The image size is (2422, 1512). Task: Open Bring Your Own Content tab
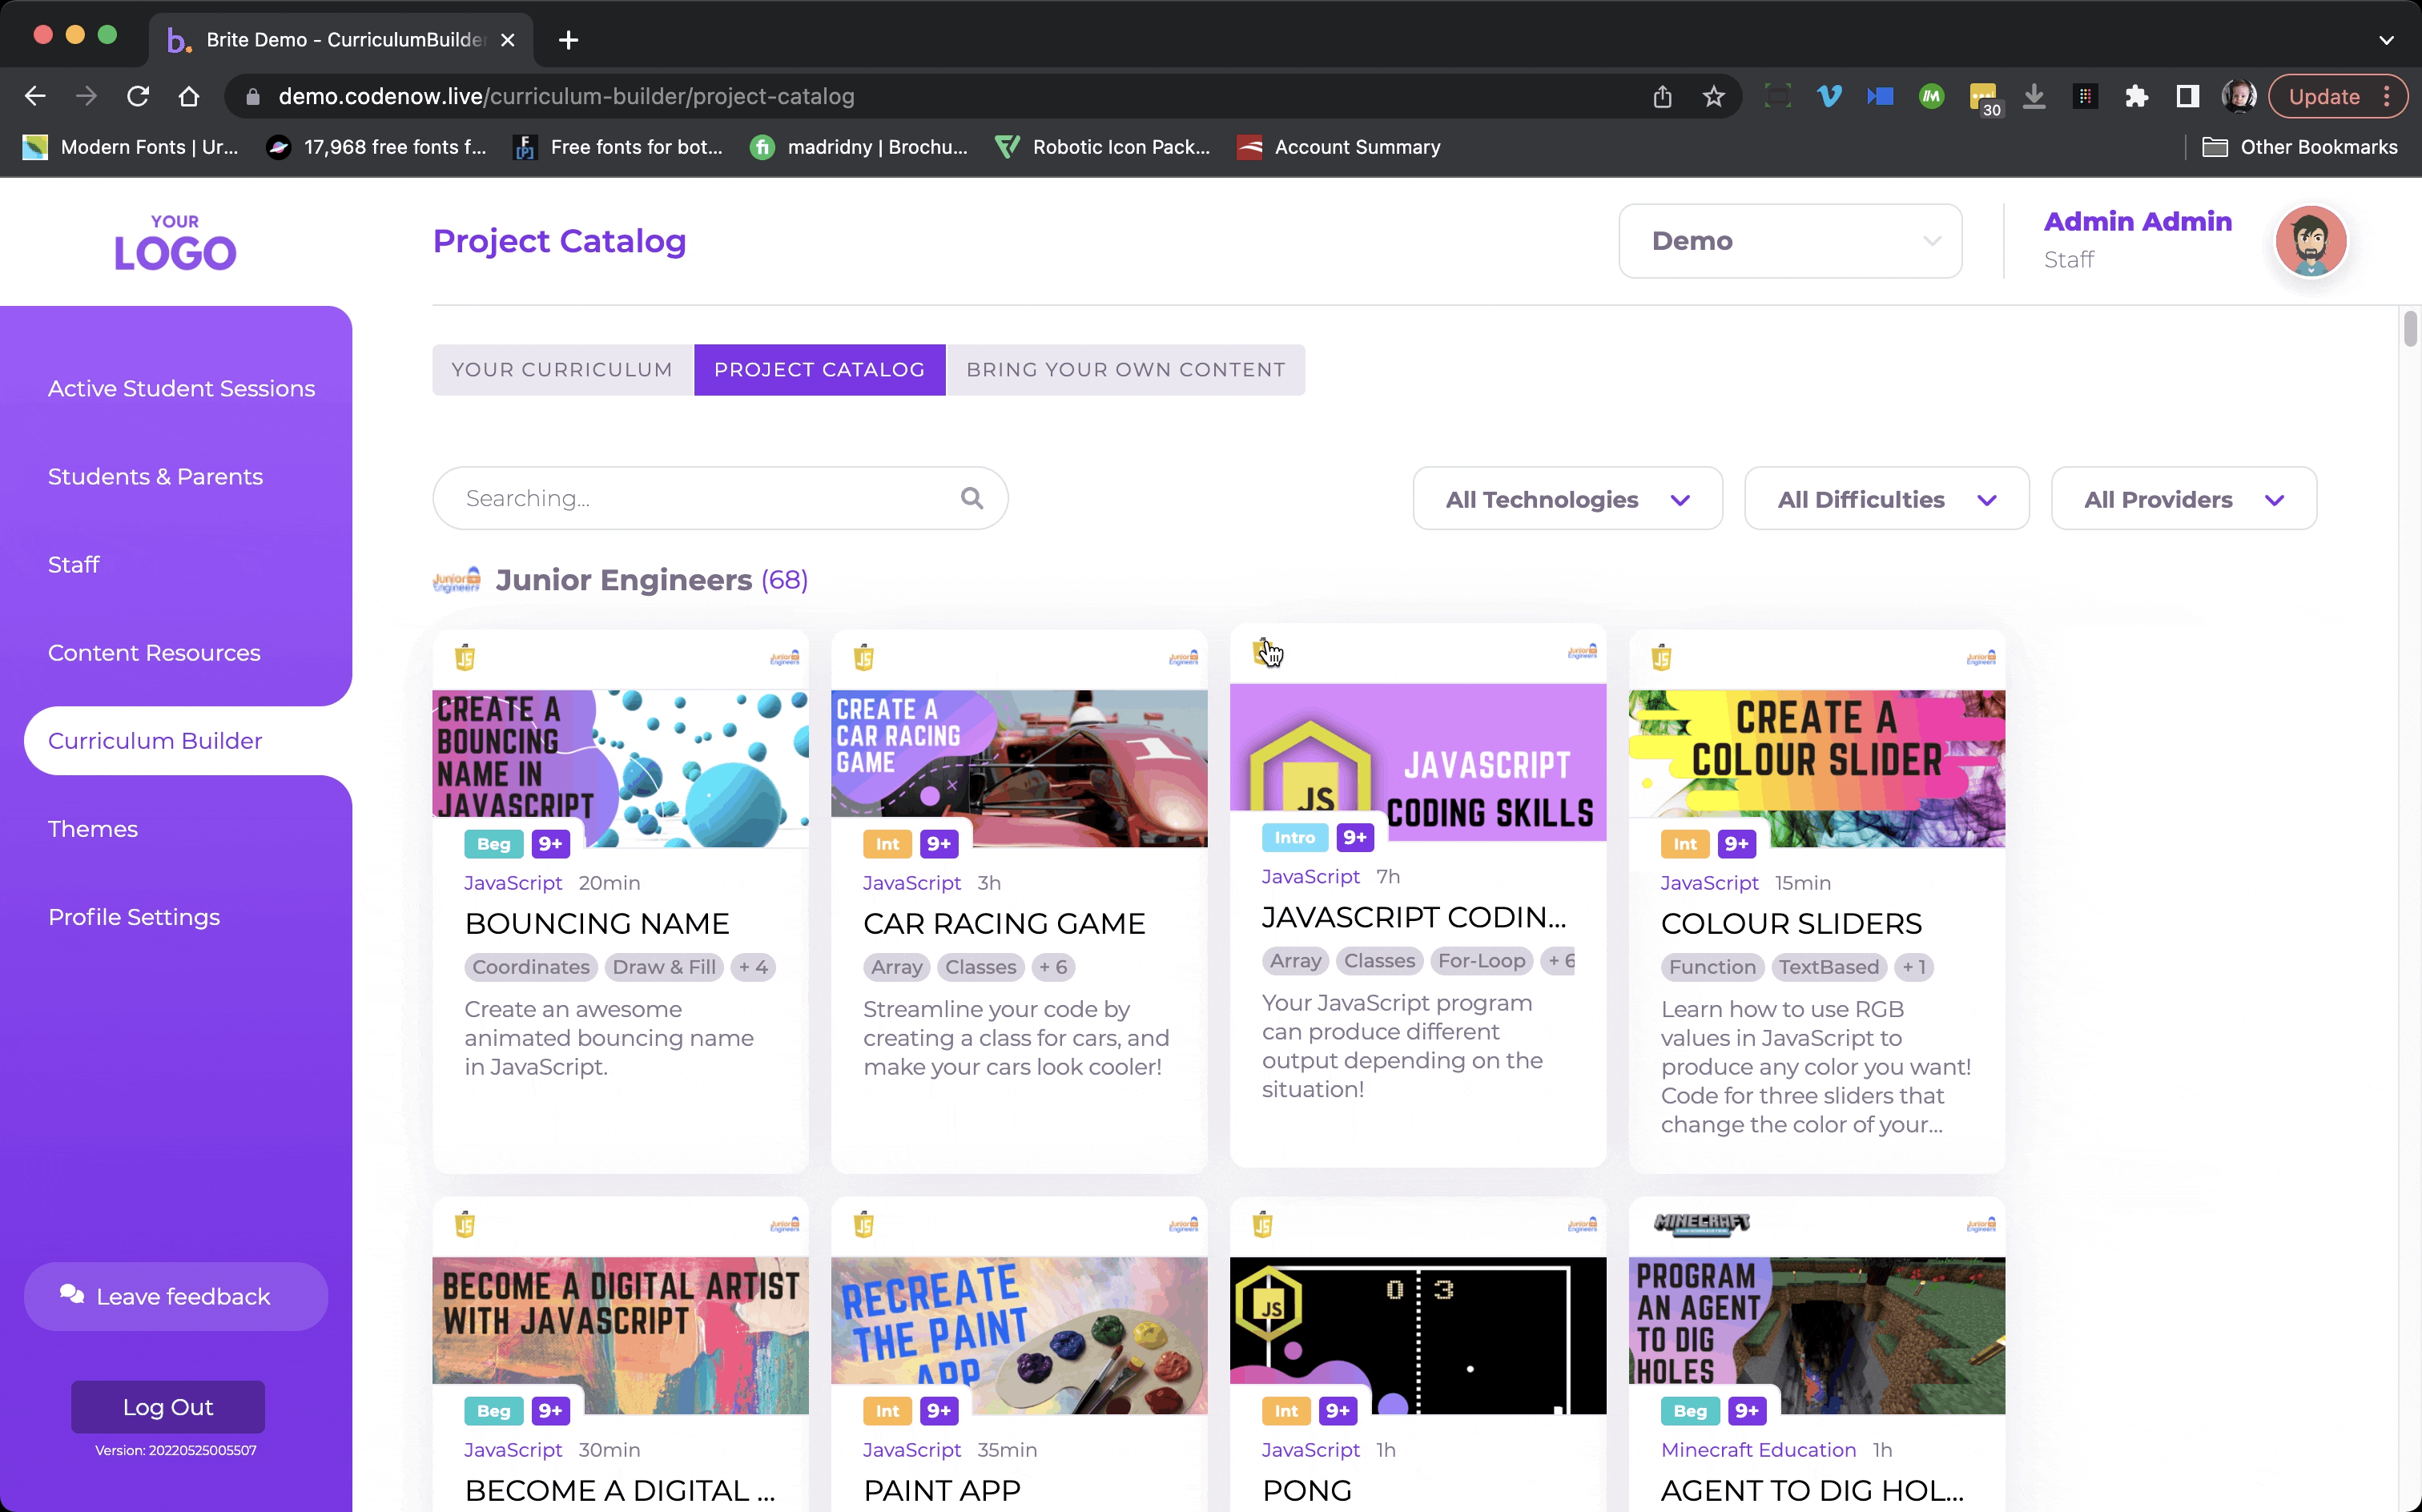pos(1125,370)
